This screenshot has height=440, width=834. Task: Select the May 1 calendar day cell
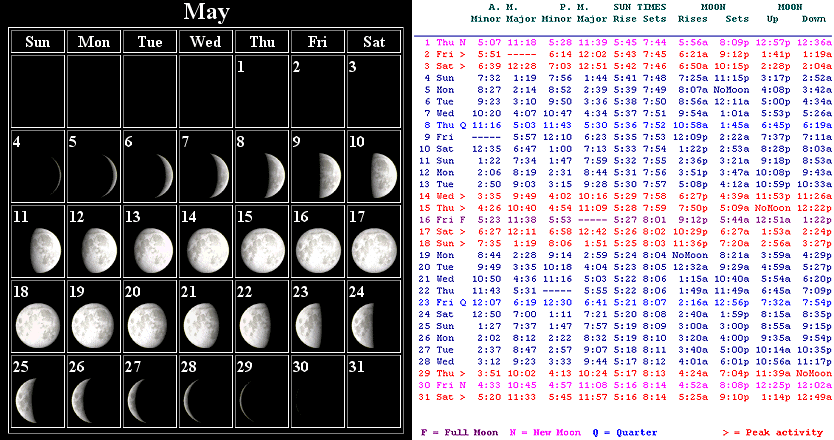pyautogui.click(x=262, y=92)
